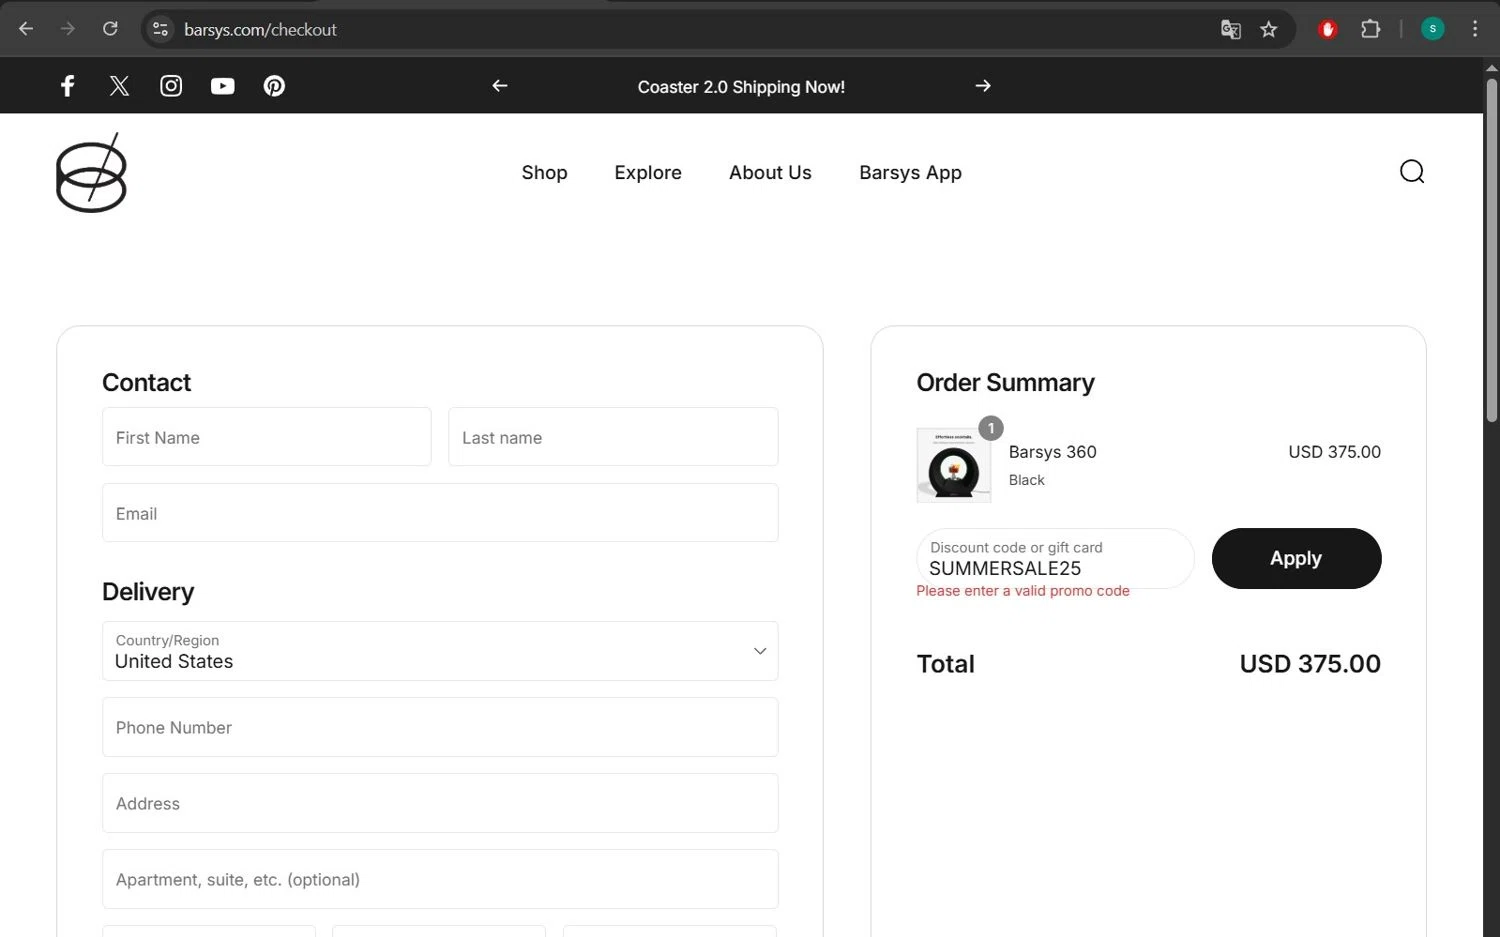
Task: Open the Pinterest social icon
Action: click(x=274, y=86)
